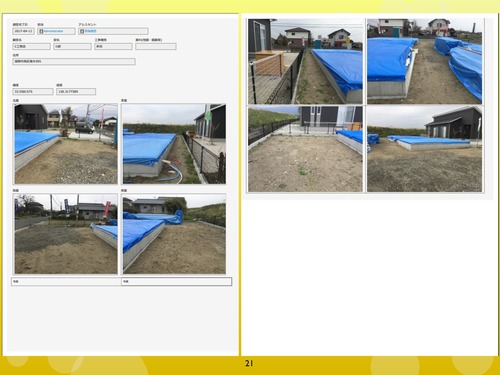
Task: Open the bare dirt lot photo with the black fence
Action: tap(305, 149)
